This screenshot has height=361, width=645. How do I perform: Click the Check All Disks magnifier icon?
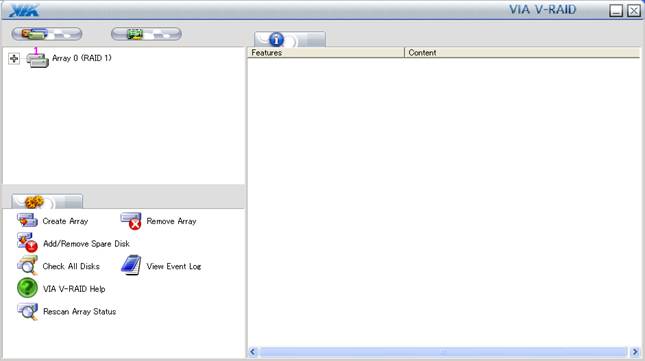(x=27, y=265)
